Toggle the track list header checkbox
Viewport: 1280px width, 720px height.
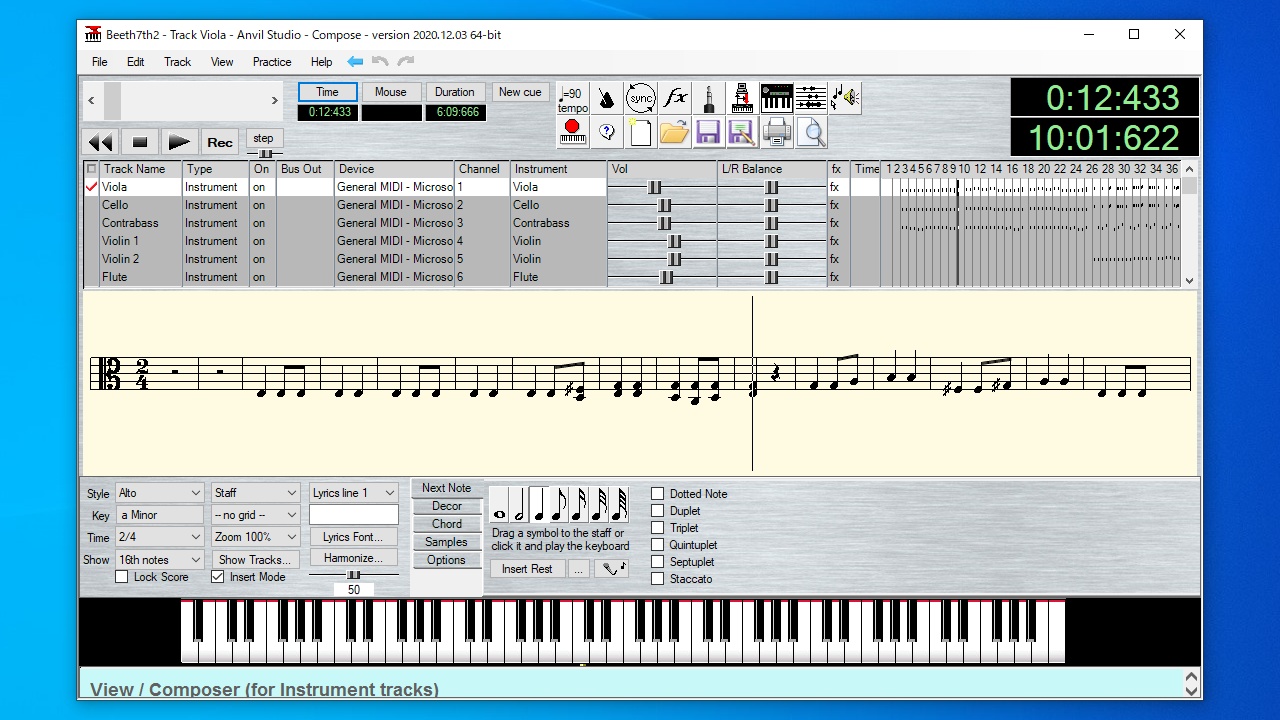[x=91, y=169]
